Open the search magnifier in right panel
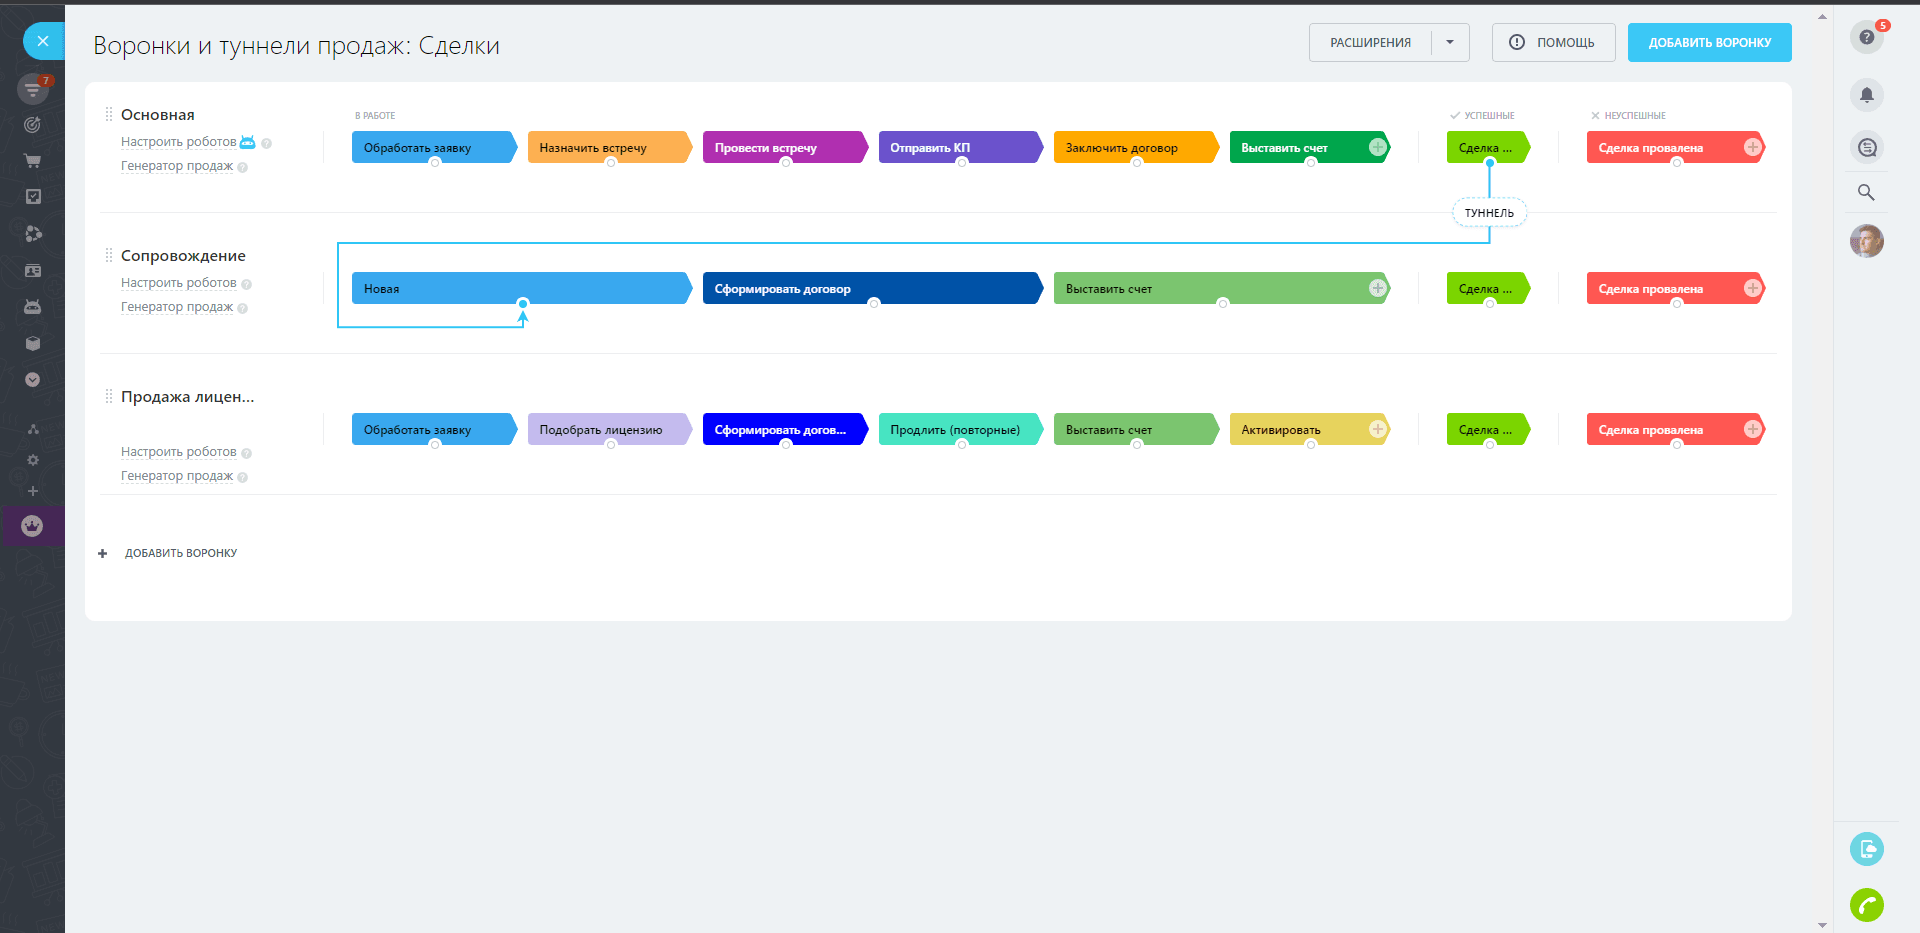The image size is (1920, 933). (x=1866, y=192)
